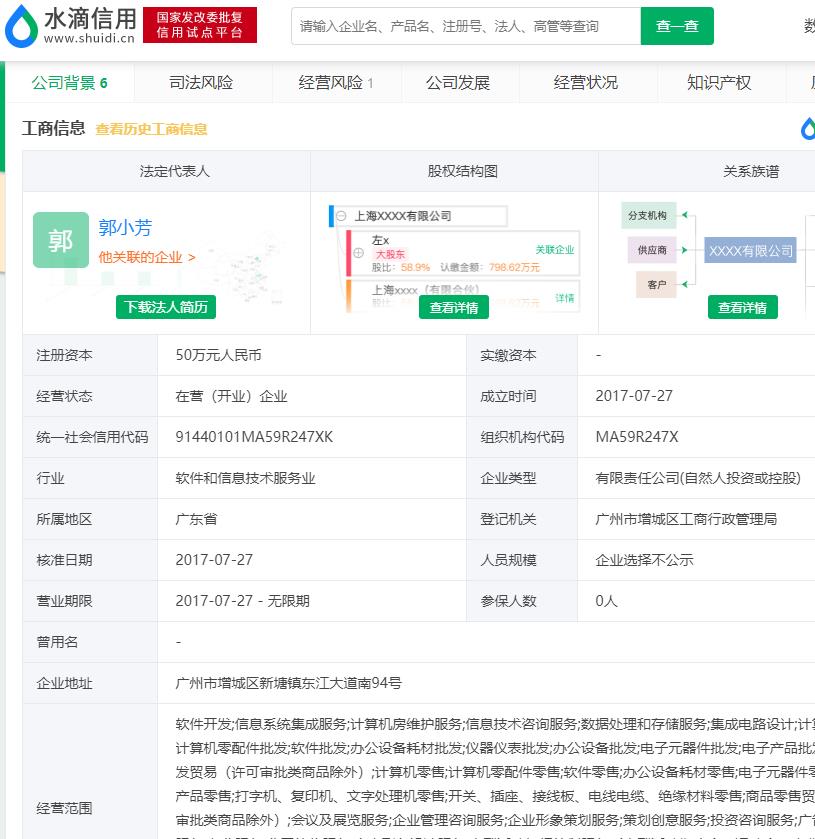Image resolution: width=815 pixels, height=839 pixels.
Task: Click 查看详情 under relationship map
Action: 742,308
